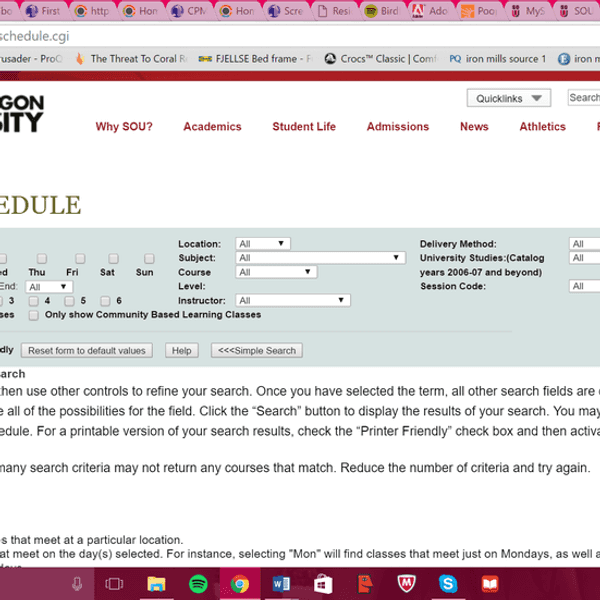This screenshot has height=600, width=600.
Task: Activate the Cortana microphone icon
Action: (77, 584)
